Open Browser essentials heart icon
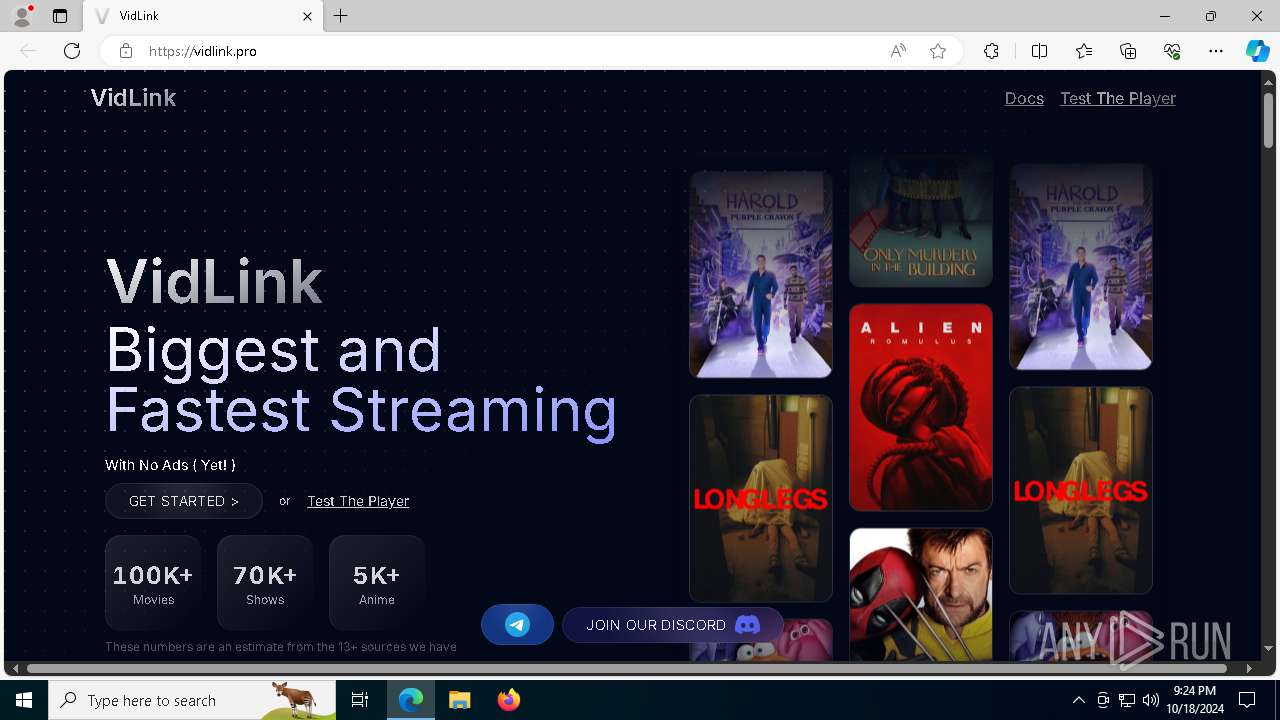Image resolution: width=1280 pixels, height=720 pixels. pyautogui.click(x=1172, y=51)
